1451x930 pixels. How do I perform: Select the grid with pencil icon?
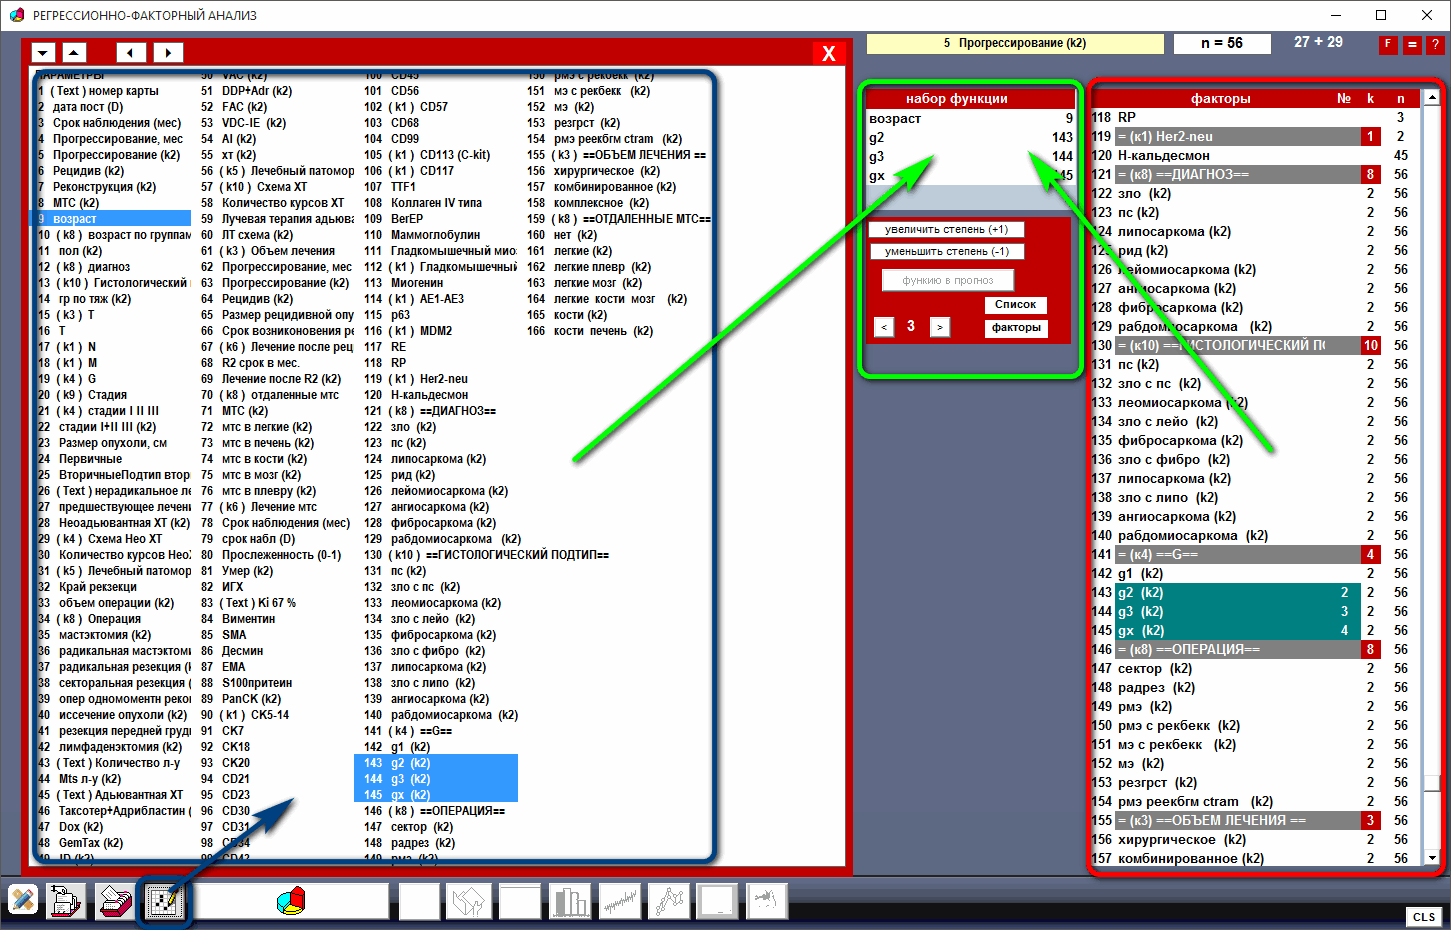point(163,901)
